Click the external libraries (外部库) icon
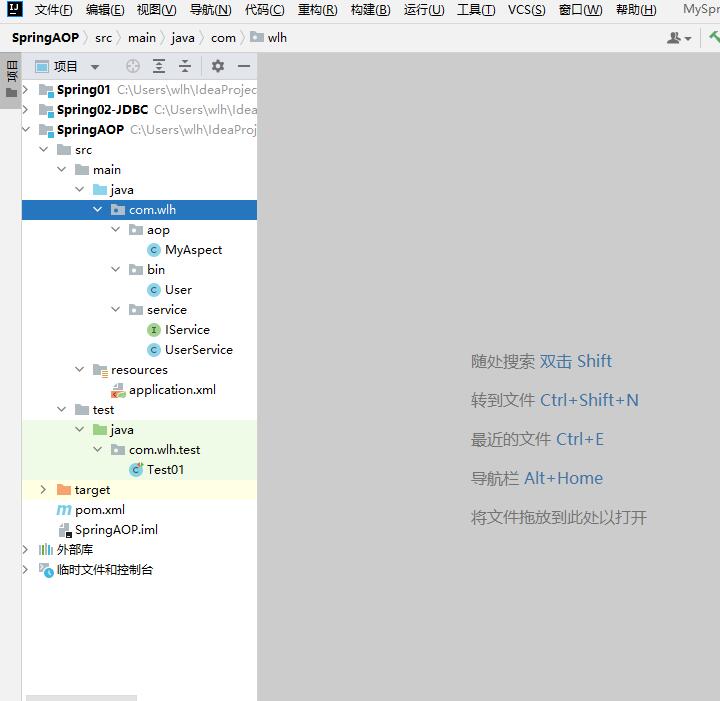 46,550
